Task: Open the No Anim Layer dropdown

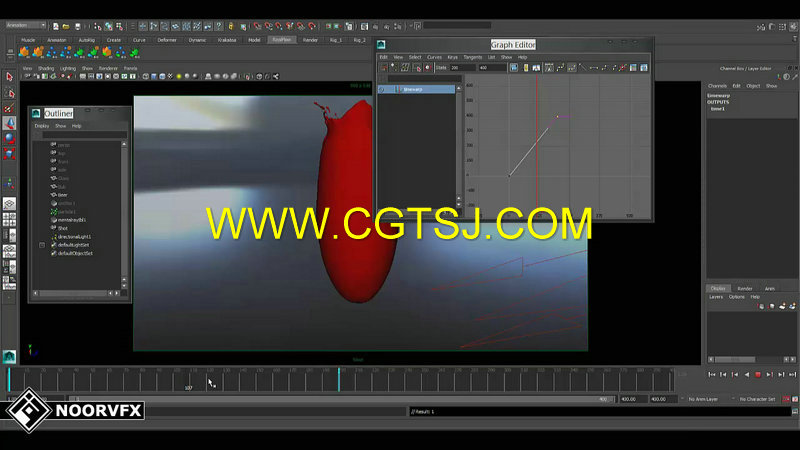Action: [x=703, y=399]
